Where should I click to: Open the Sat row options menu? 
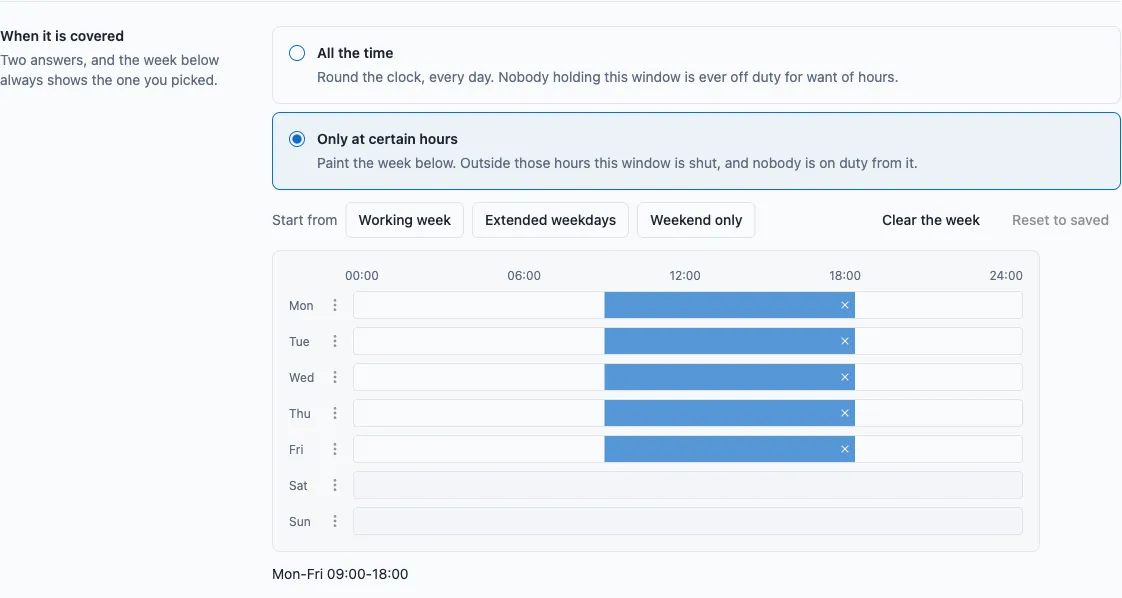tap(334, 485)
